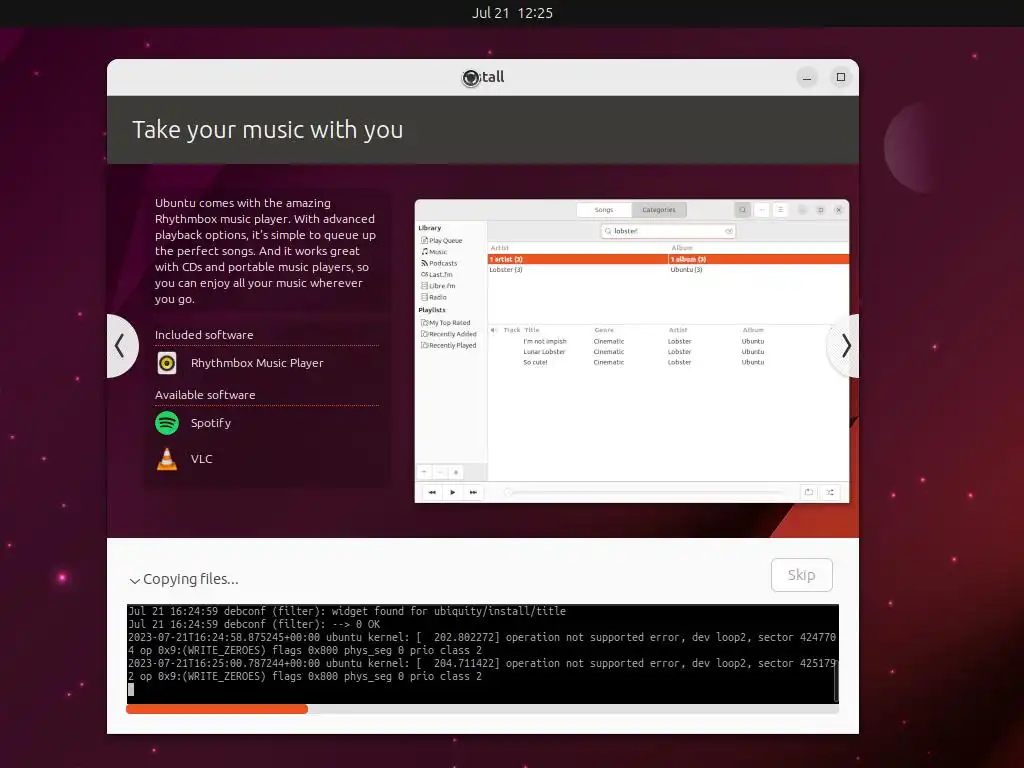Screen dimensions: 1024x768
Task: Select highlighted "1 artist (3)" row in screenshot
Action: [x=578, y=259]
